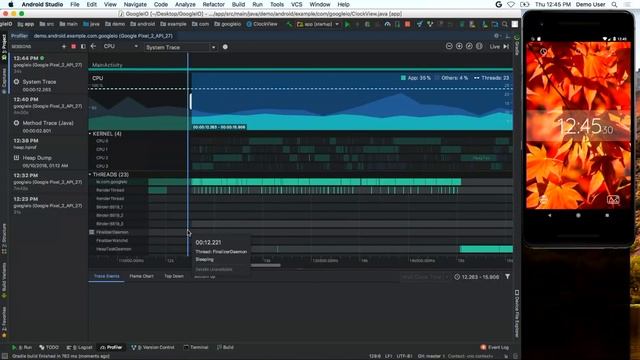Open the Apple menu
The height and width of the screenshot is (360, 640).
[x=11, y=4]
